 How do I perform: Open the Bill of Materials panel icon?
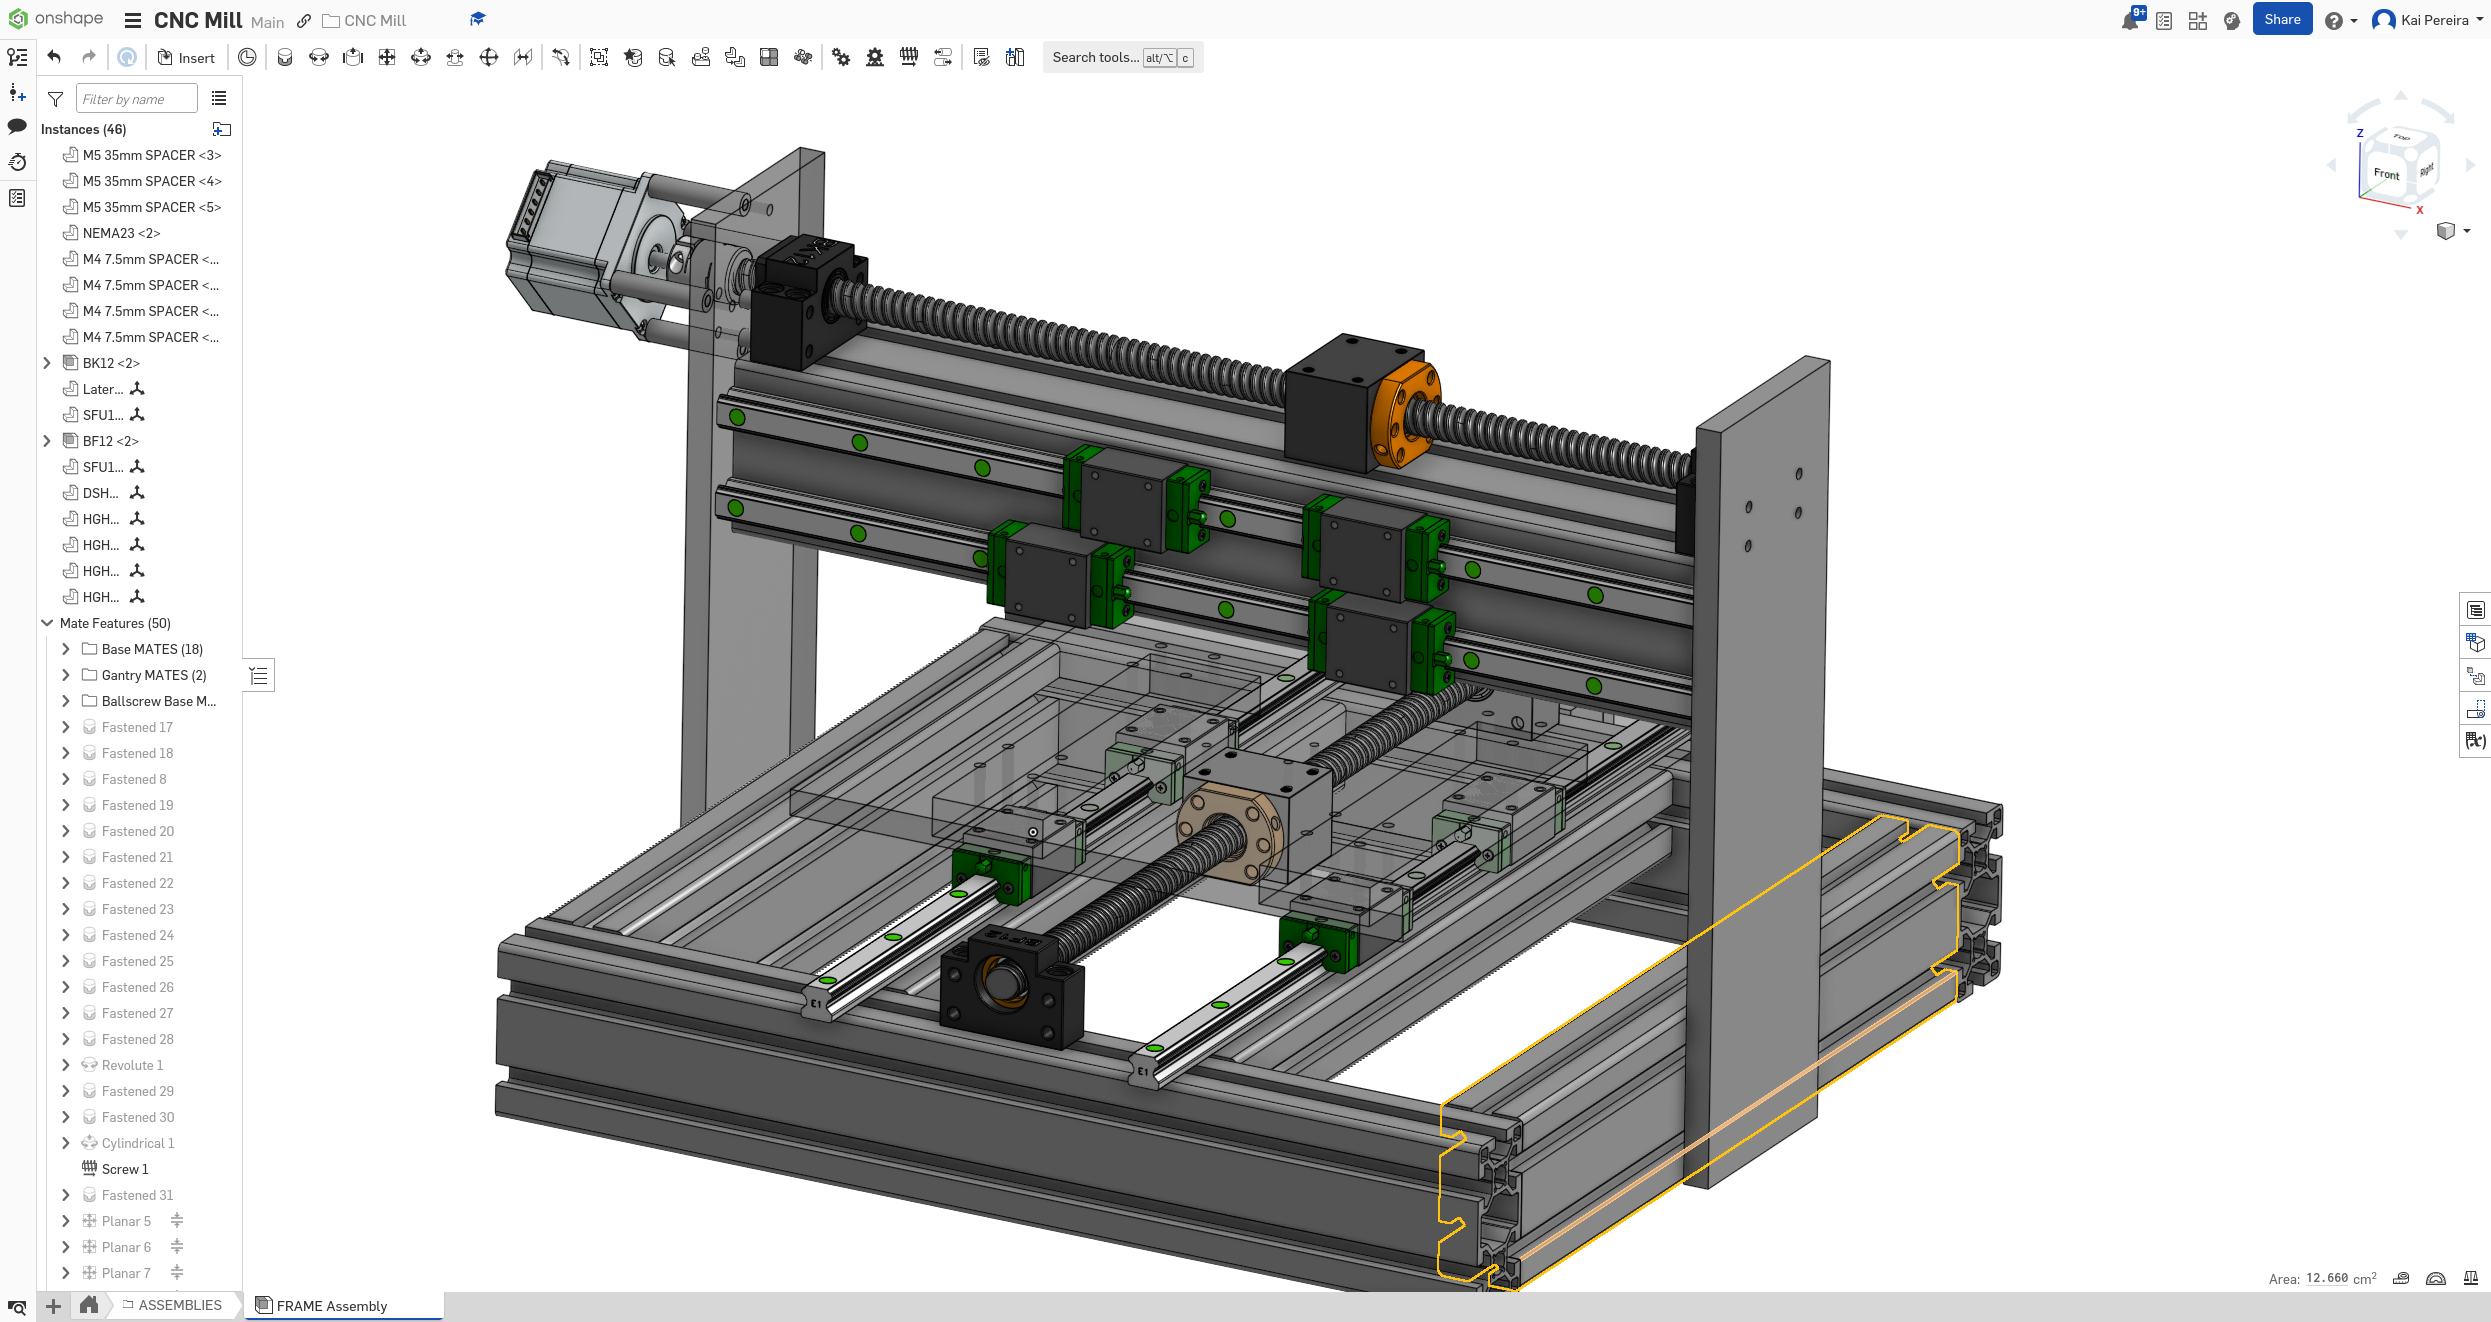pyautogui.click(x=2476, y=609)
